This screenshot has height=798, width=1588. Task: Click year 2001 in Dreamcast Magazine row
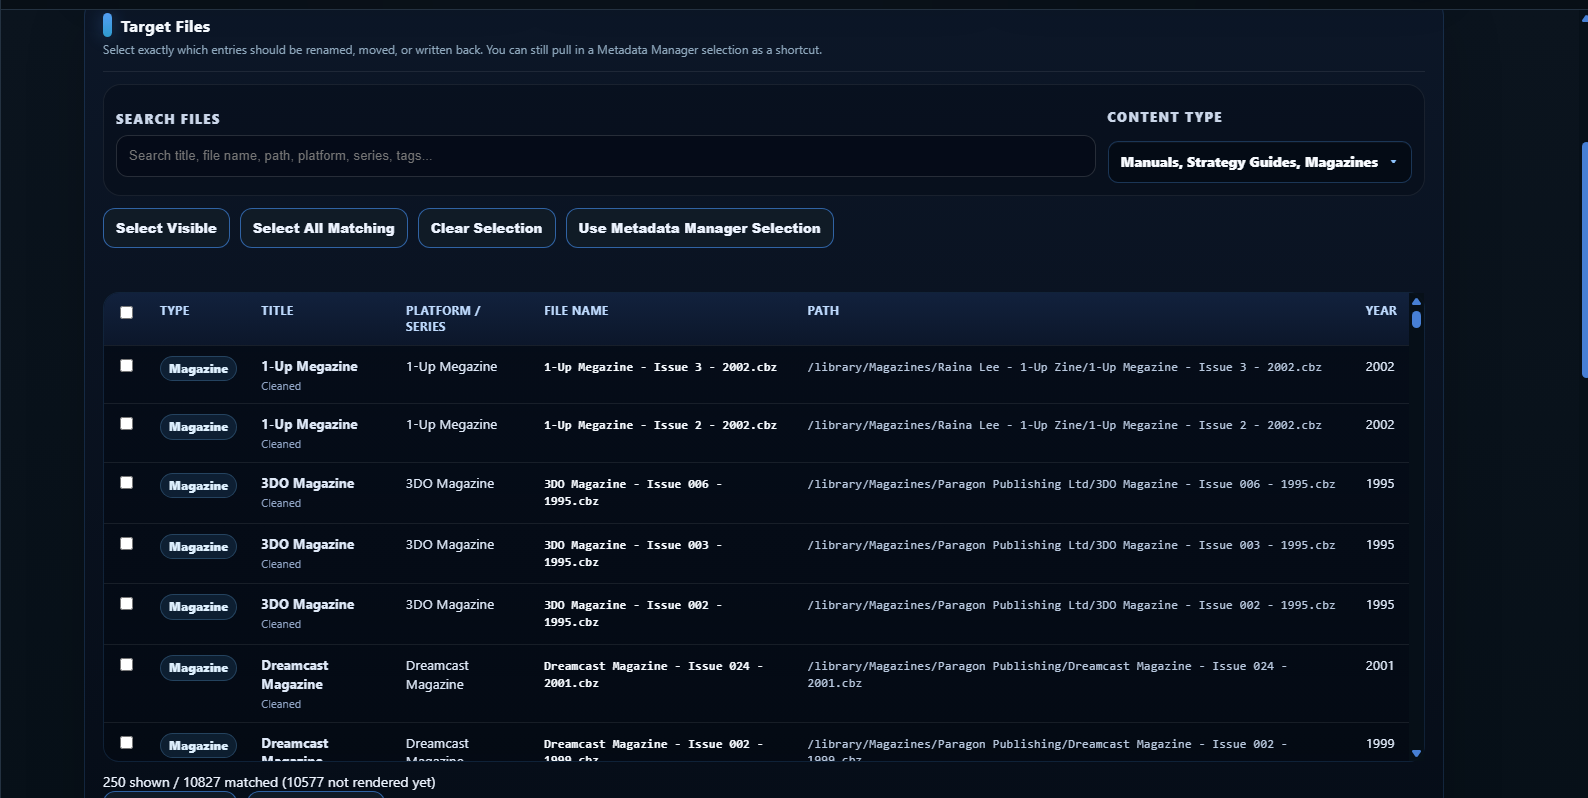[x=1379, y=665]
